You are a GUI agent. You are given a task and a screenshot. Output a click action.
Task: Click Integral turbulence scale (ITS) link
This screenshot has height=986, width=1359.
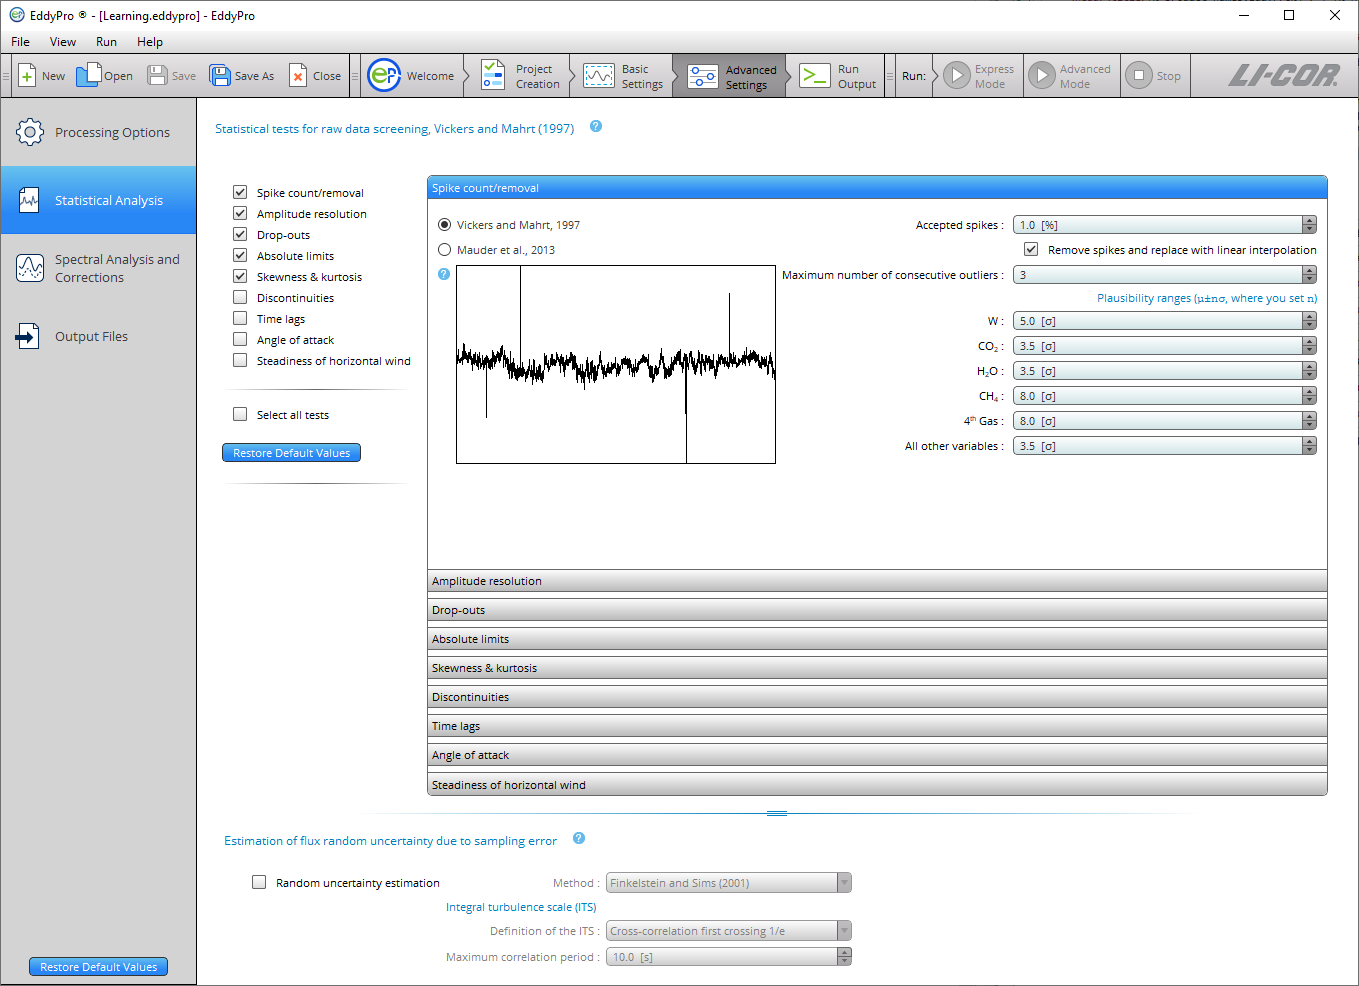click(x=521, y=907)
